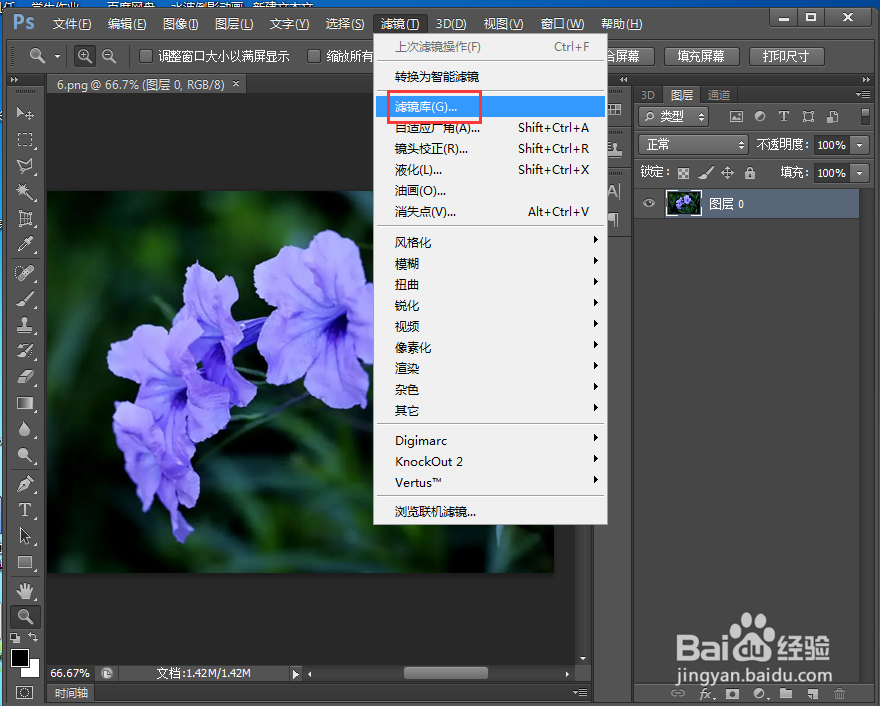This screenshot has height=706, width=880.
Task: Open opacity 不透明度 slider dropdown
Action: (x=859, y=145)
